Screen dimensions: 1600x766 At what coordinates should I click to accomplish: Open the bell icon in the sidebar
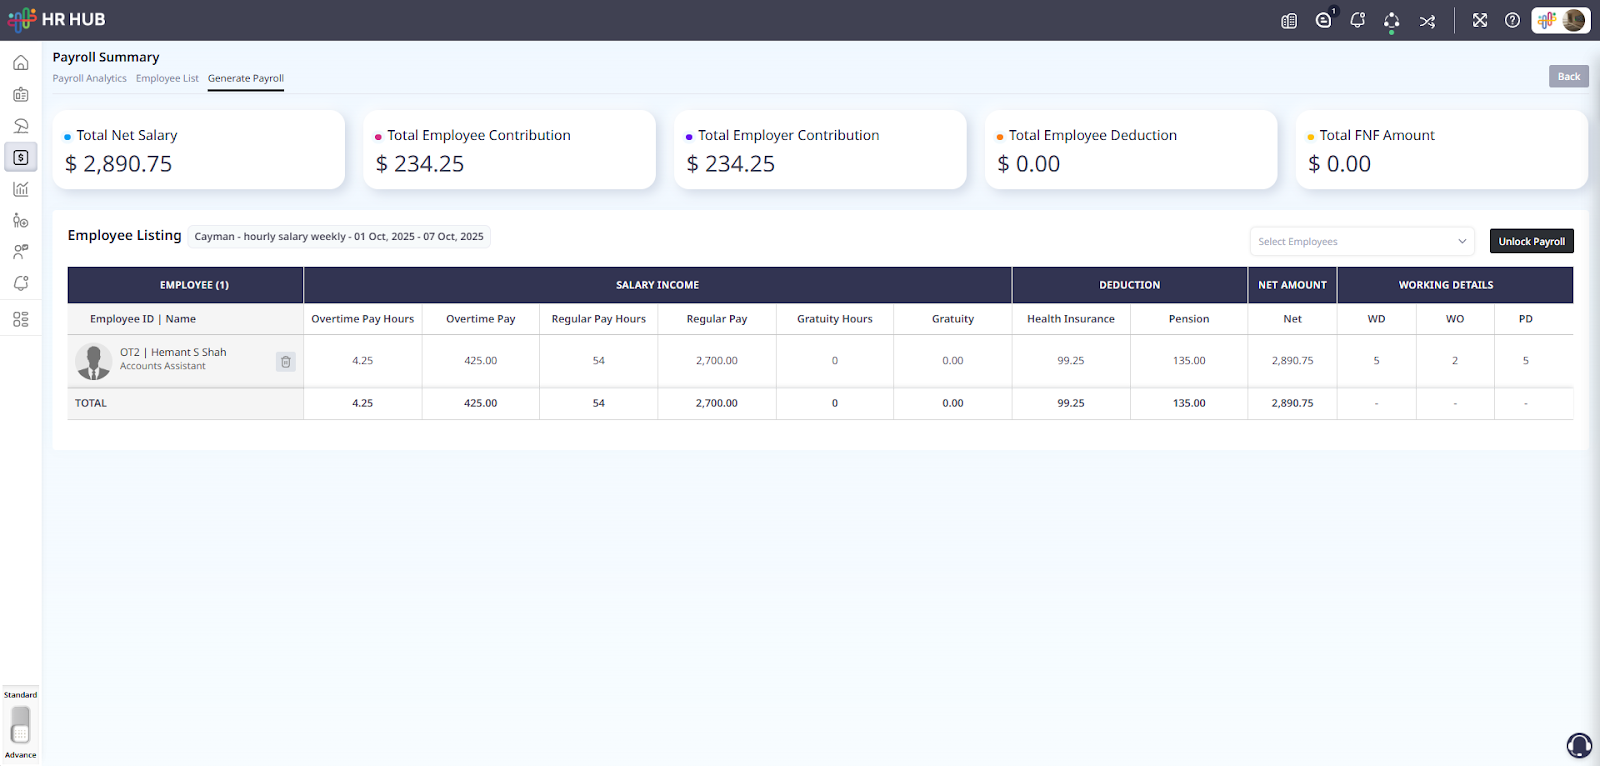(21, 284)
